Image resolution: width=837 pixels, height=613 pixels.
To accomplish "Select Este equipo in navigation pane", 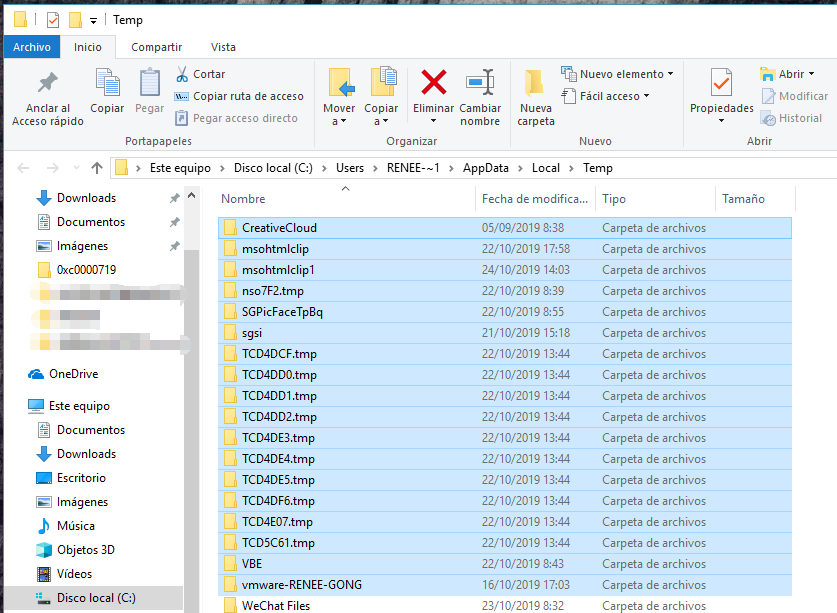I will (79, 406).
